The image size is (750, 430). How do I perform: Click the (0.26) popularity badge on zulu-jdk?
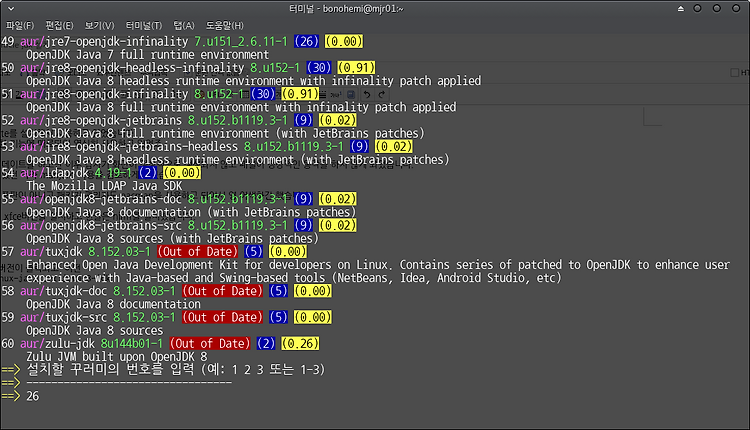pos(300,344)
